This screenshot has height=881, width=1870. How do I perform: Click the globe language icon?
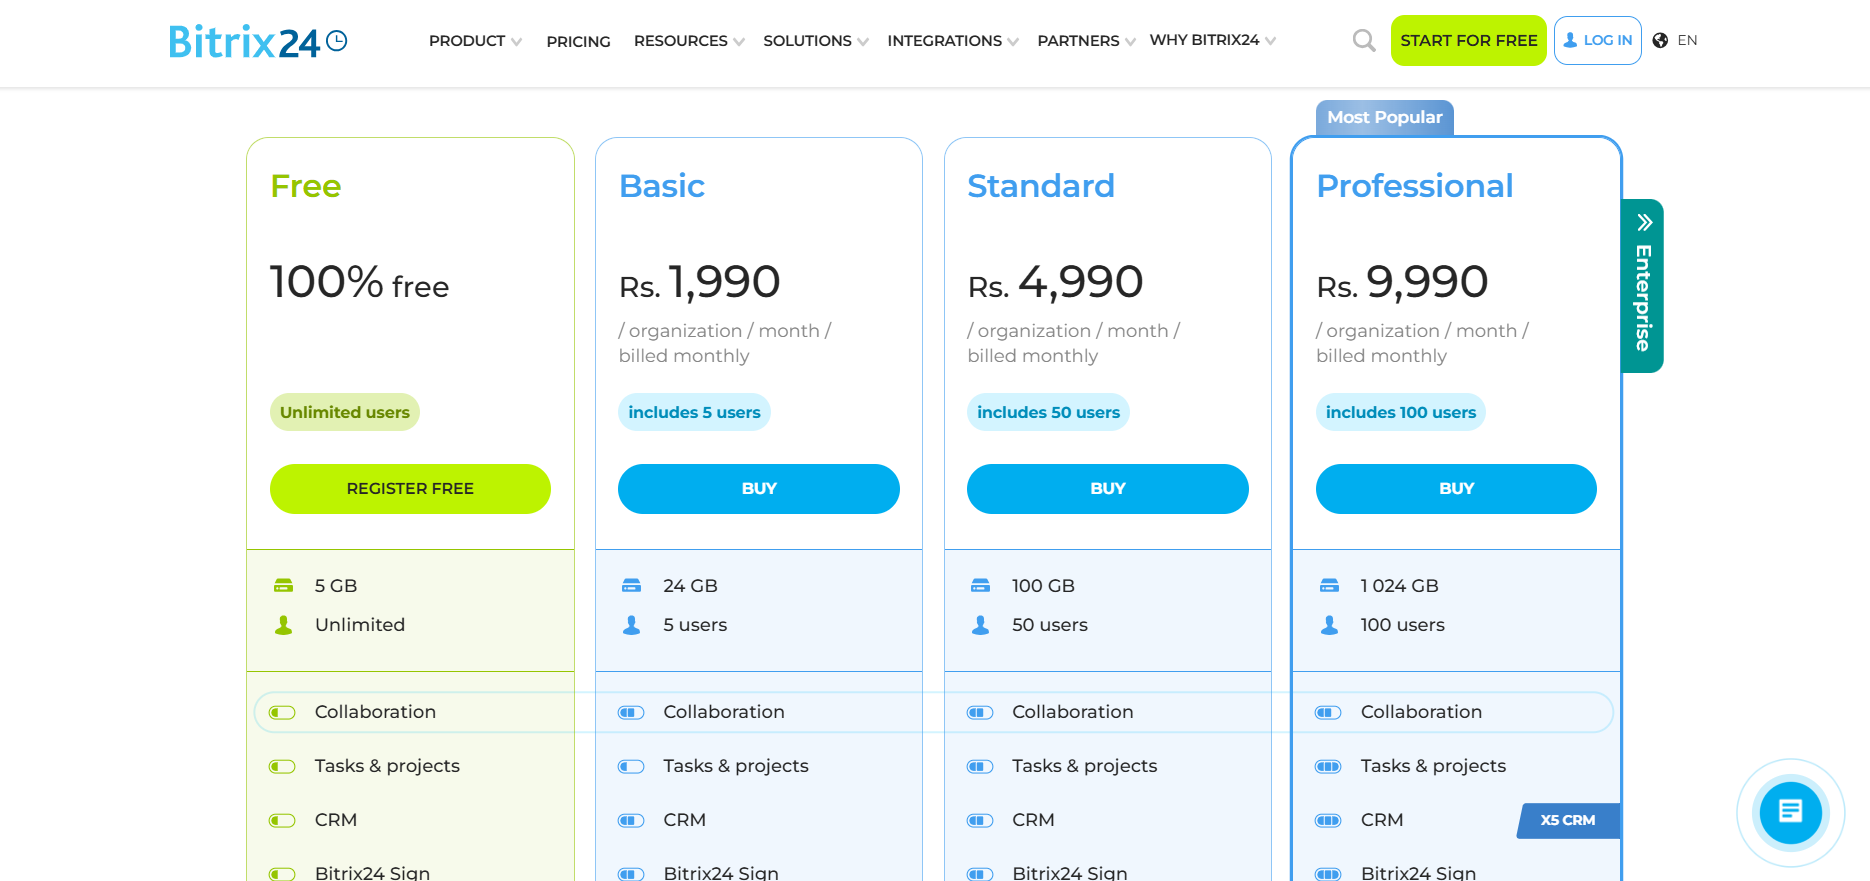coord(1660,40)
